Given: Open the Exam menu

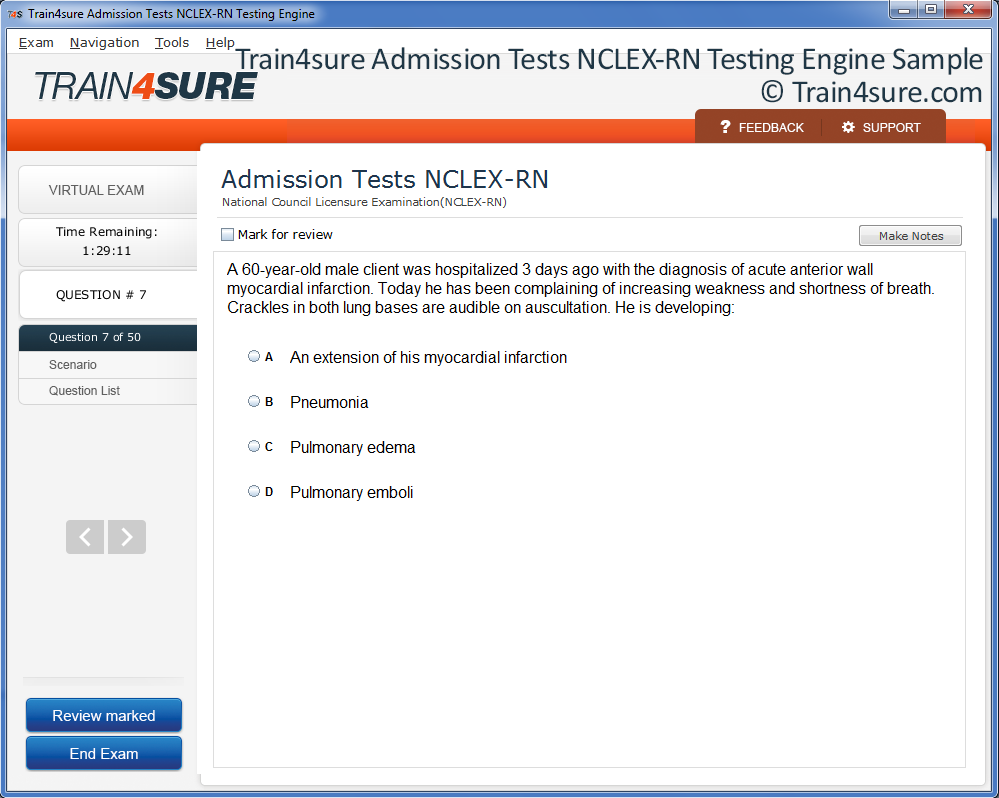Looking at the screenshot, I should 36,43.
